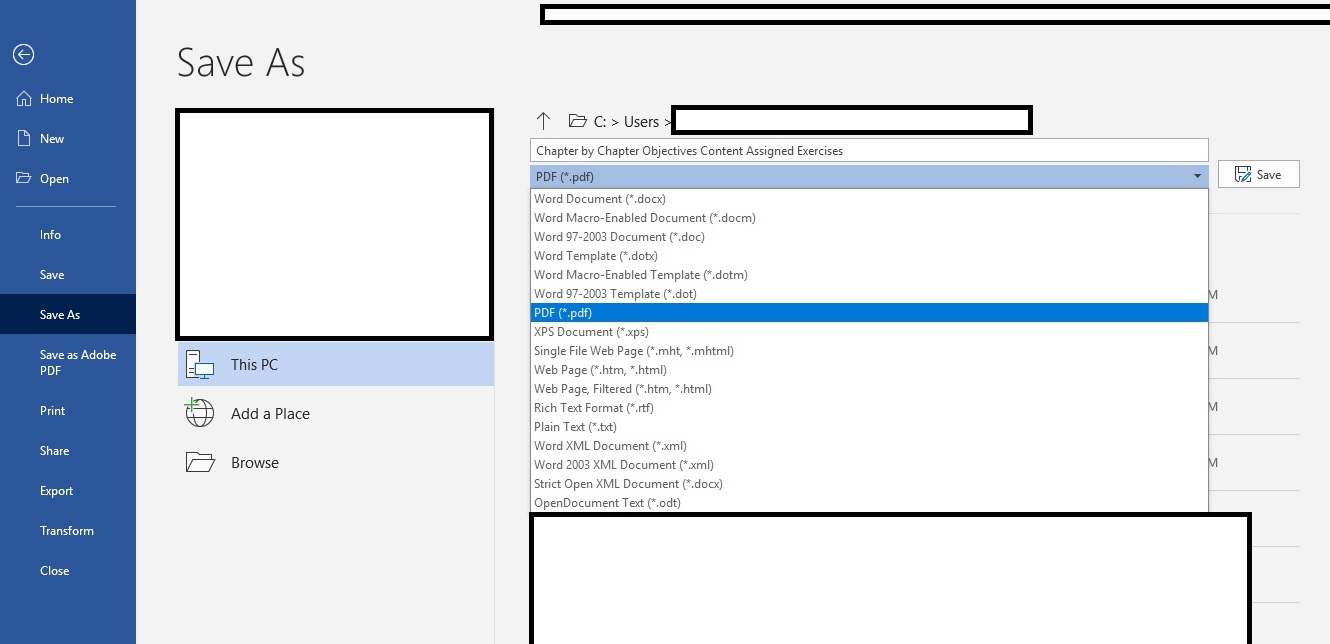Select Save As in the sidebar

(x=68, y=314)
